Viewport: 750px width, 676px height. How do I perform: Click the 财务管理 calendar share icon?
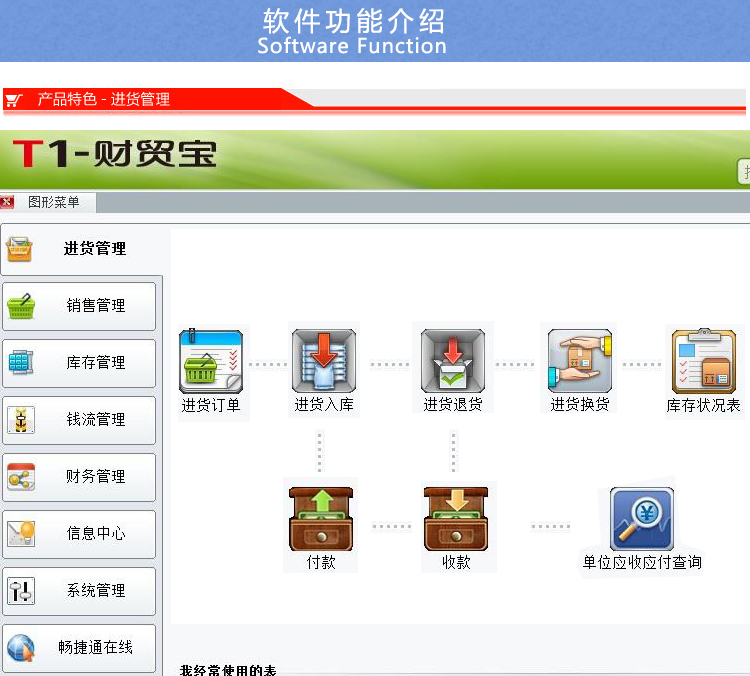pos(21,477)
